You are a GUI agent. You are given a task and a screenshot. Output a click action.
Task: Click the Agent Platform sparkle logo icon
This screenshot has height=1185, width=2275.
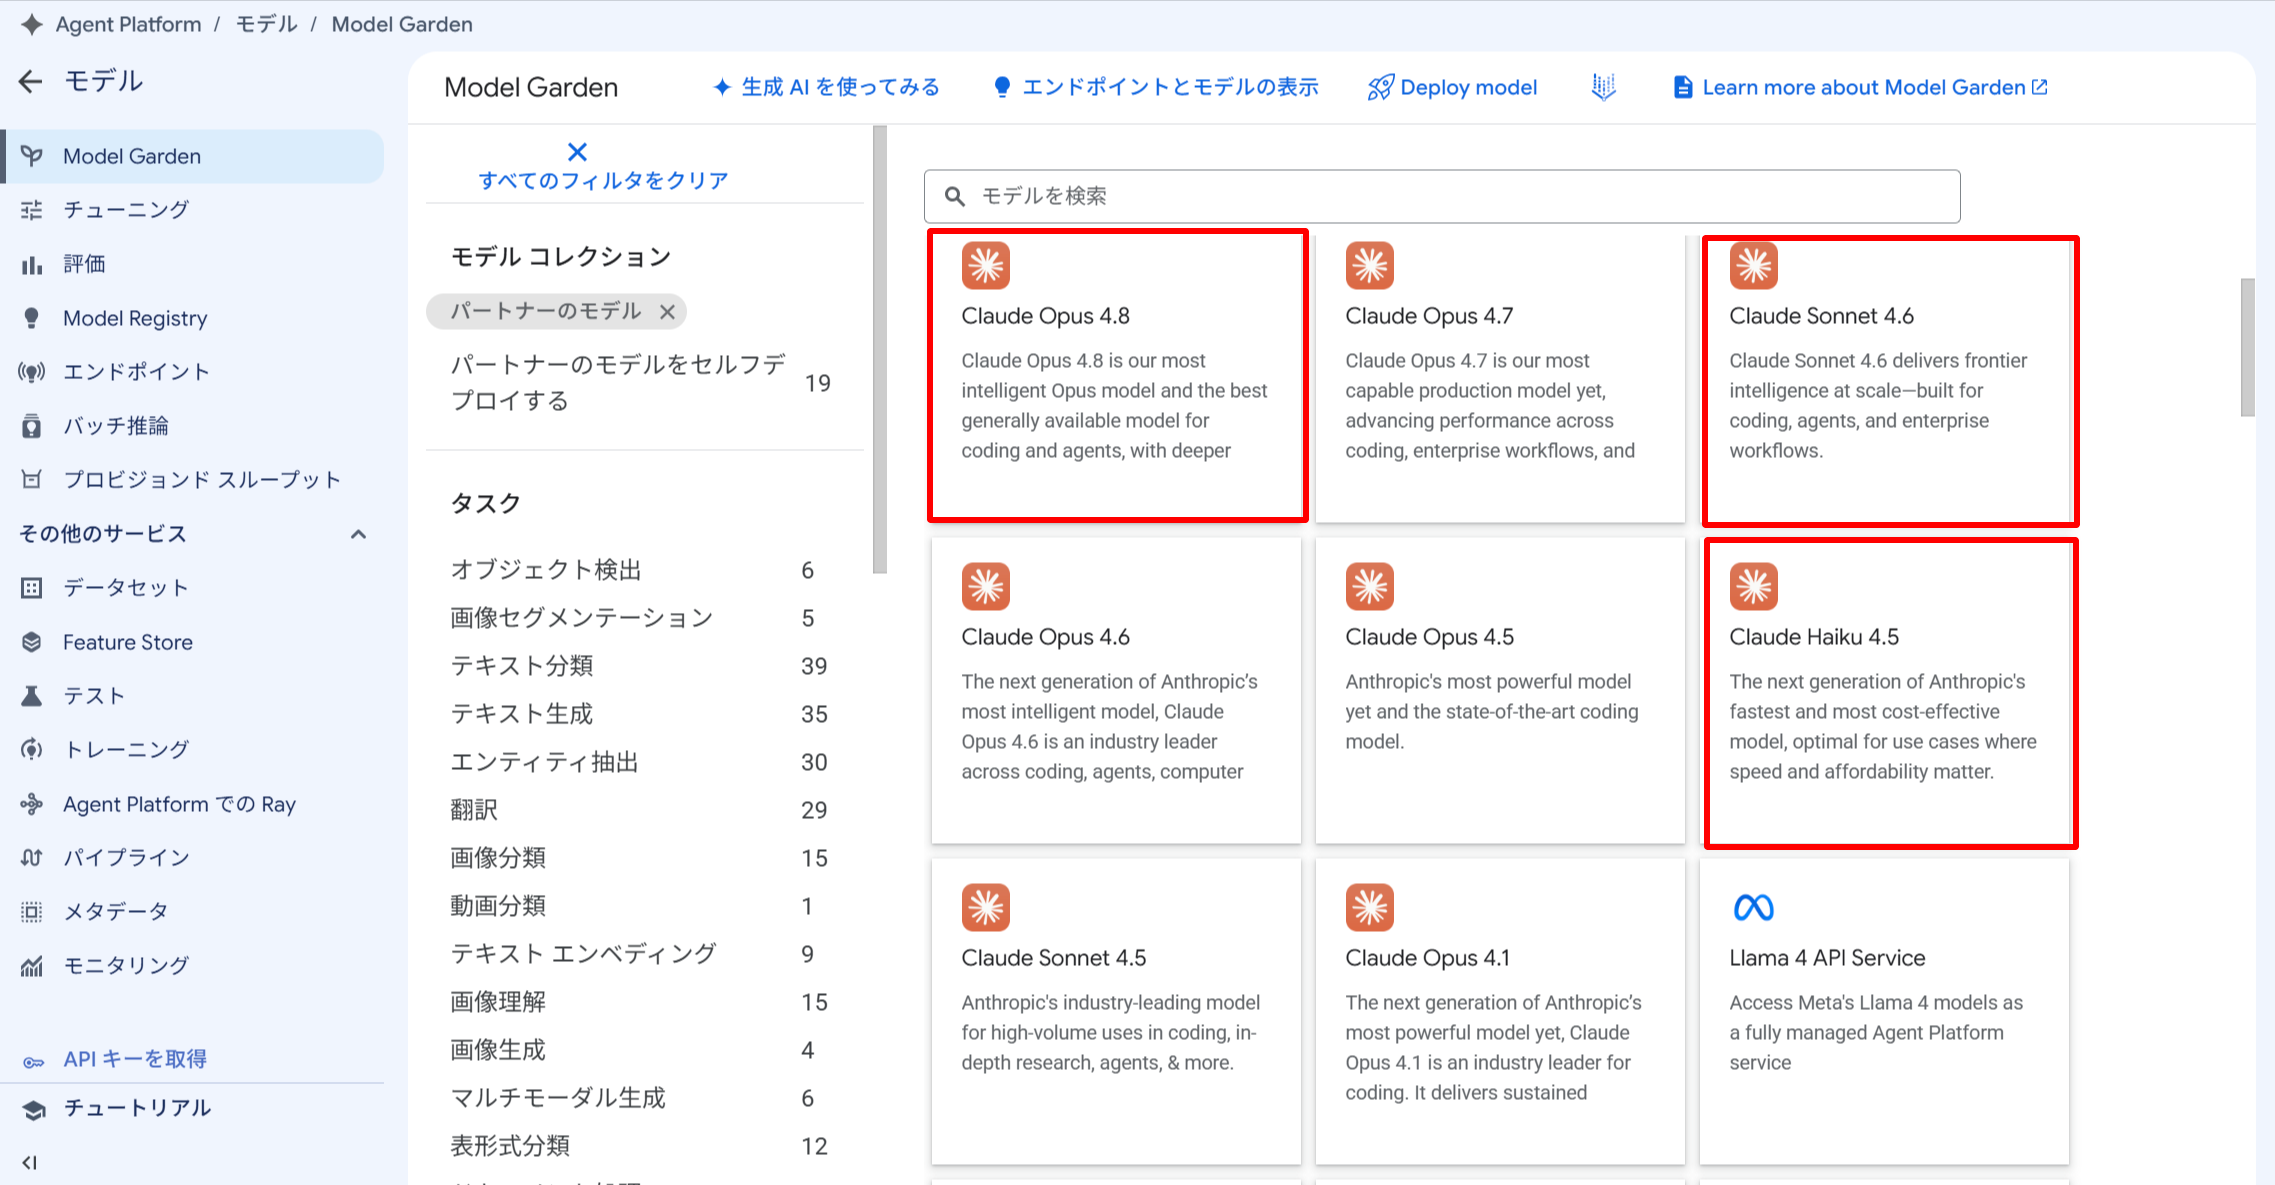(x=32, y=24)
